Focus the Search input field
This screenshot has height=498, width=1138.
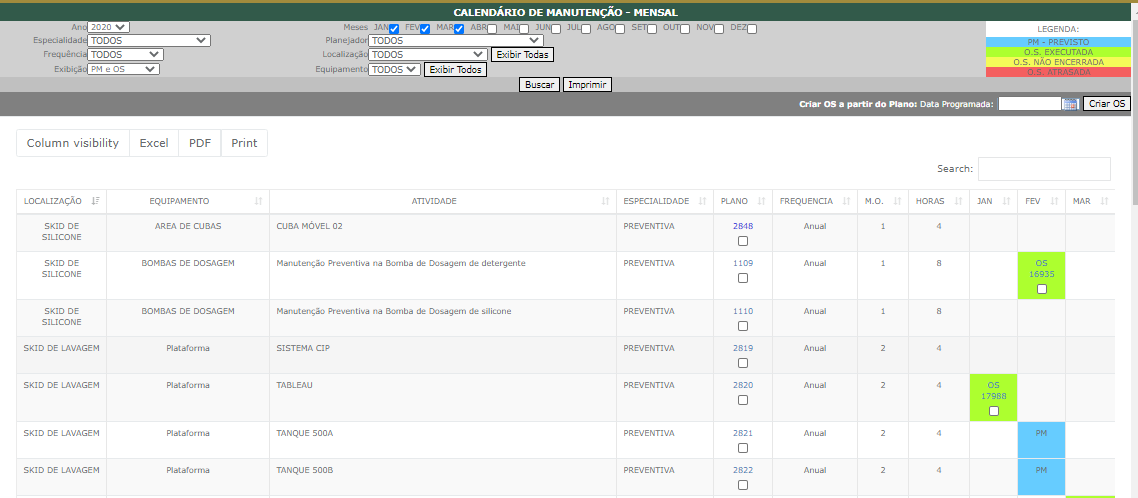tap(1044, 169)
